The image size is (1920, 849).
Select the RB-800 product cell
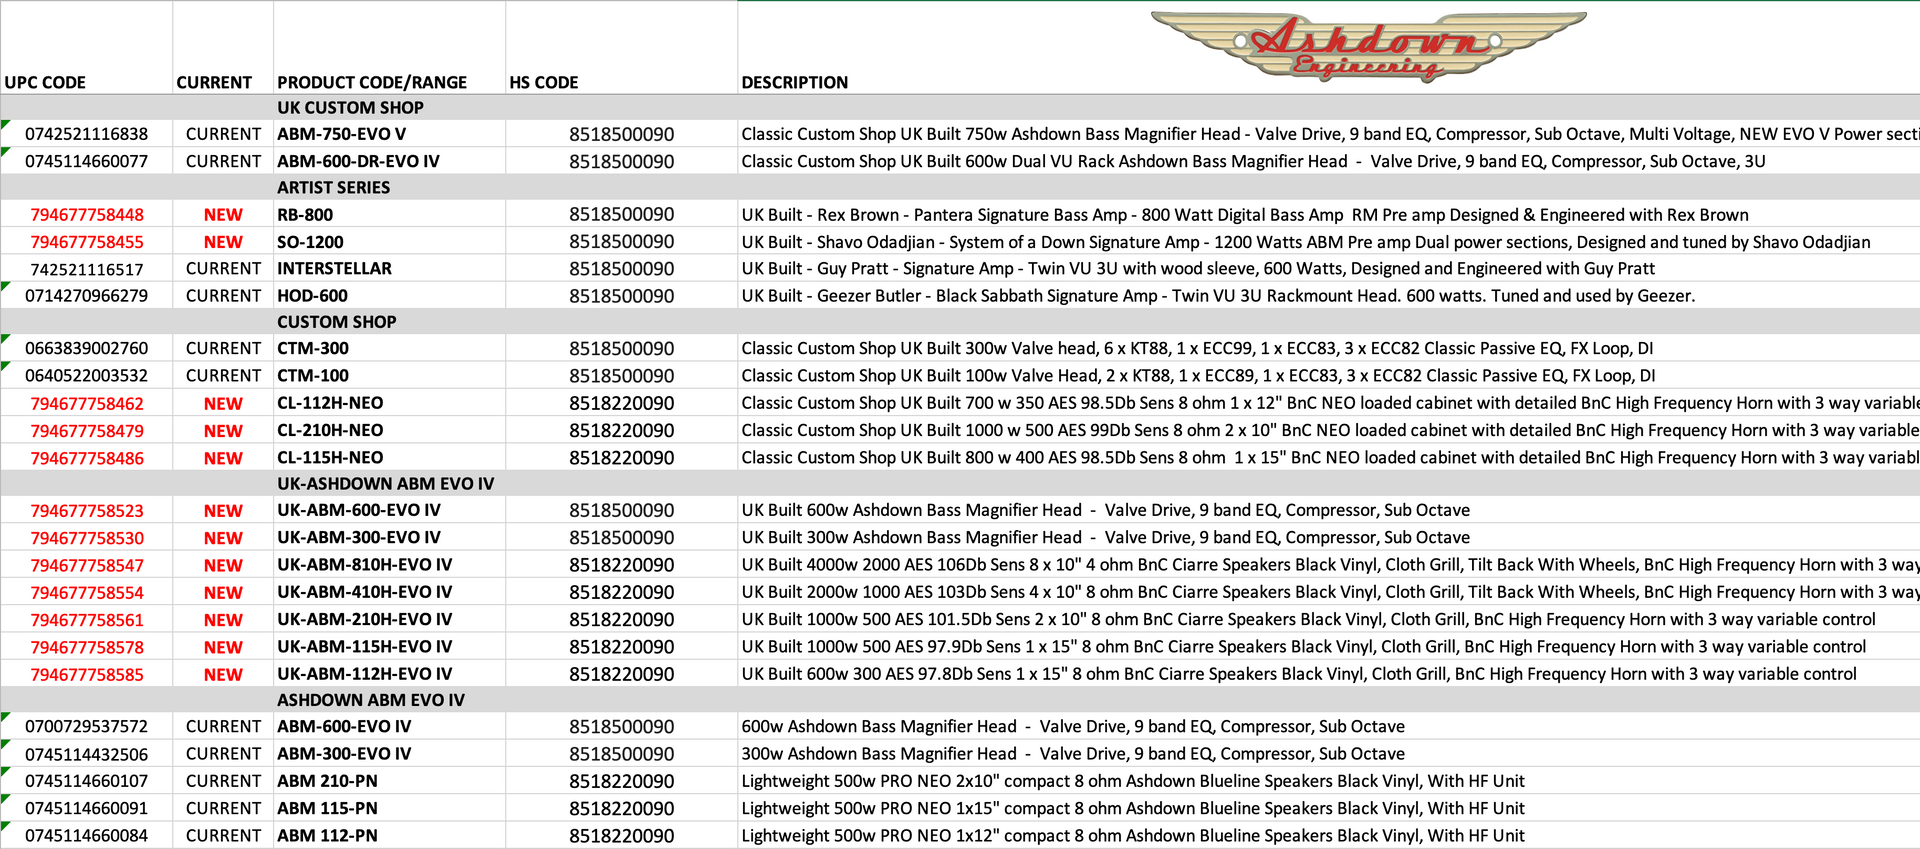(305, 215)
